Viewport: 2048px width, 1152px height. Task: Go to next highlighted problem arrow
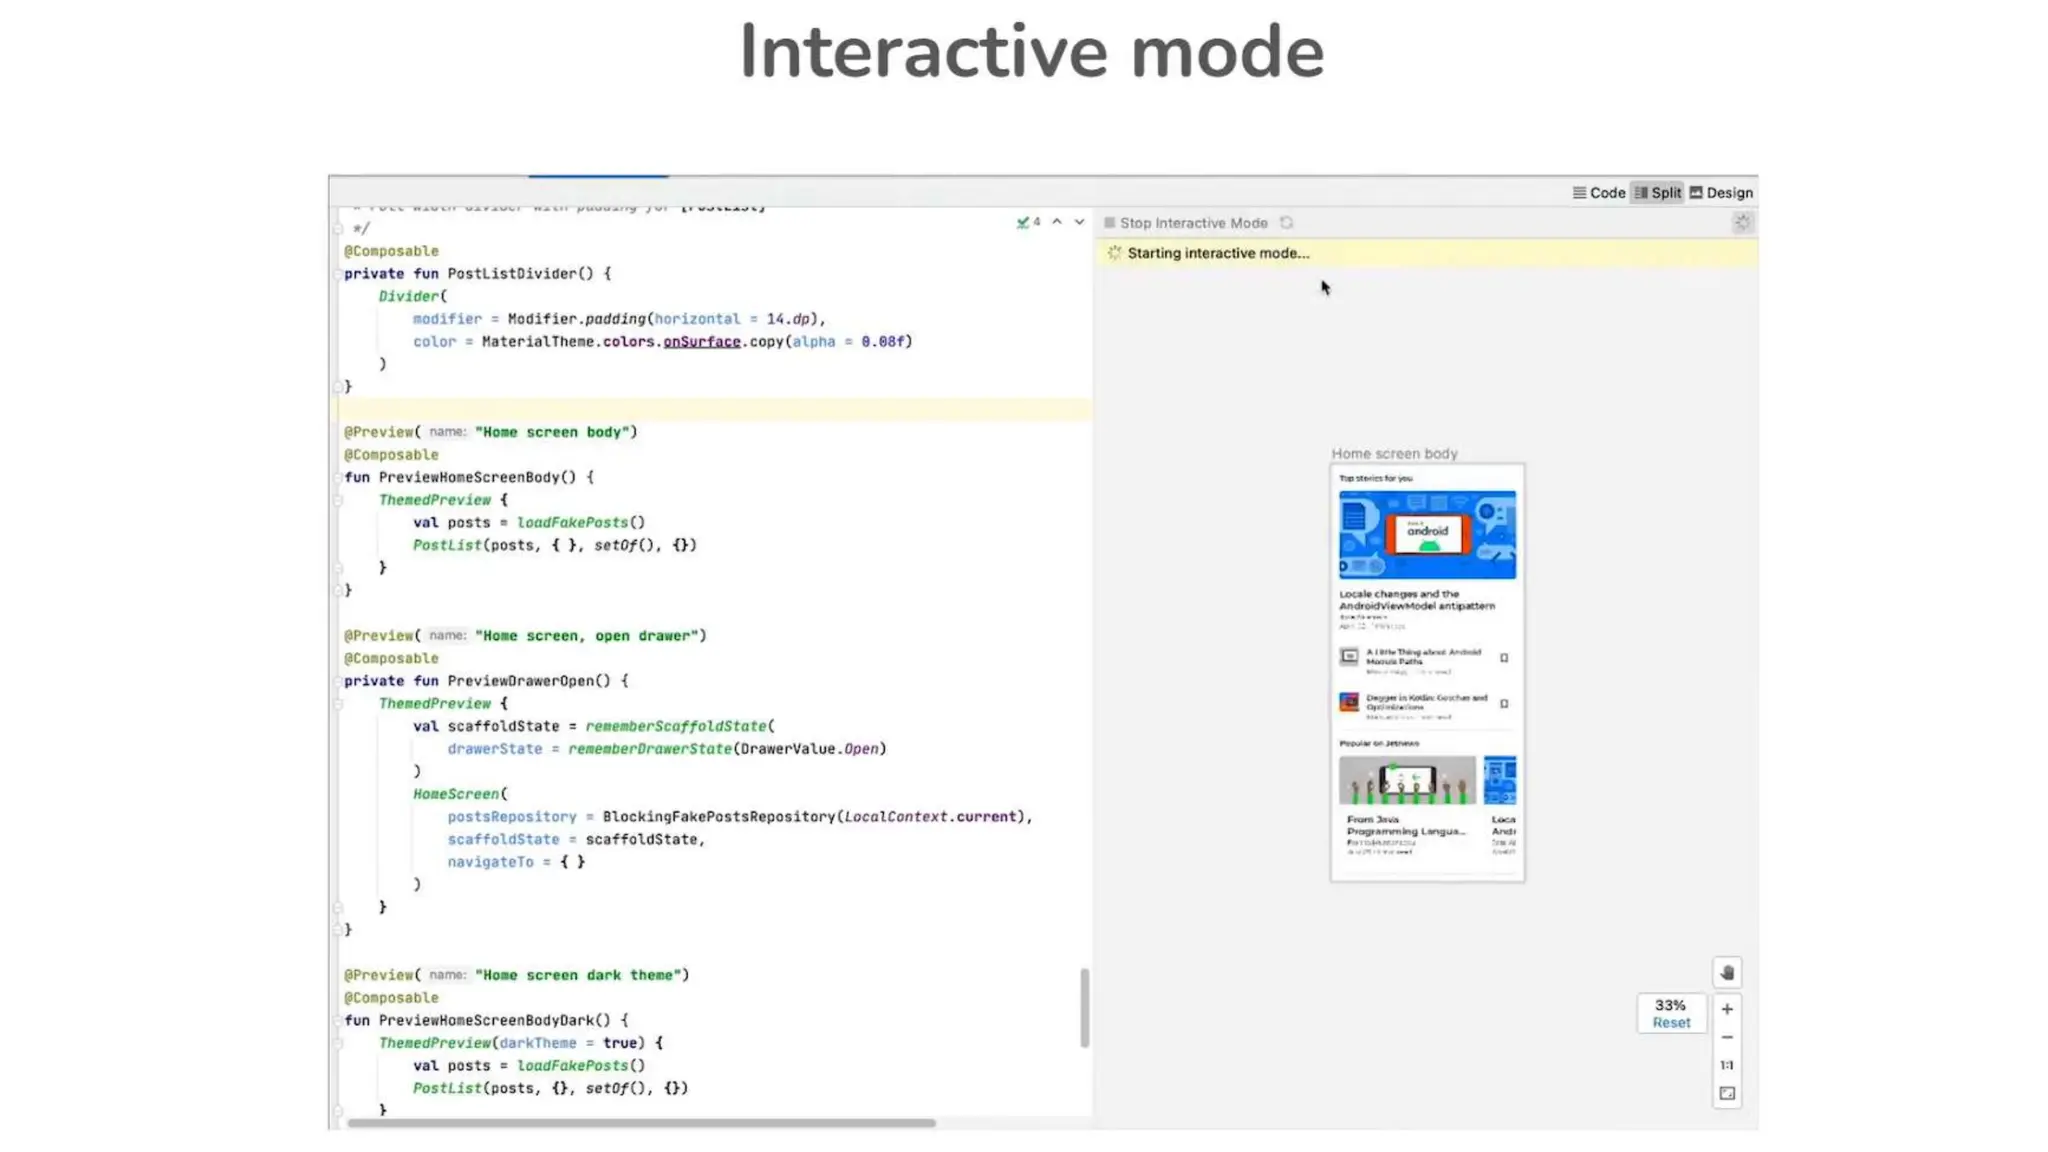(x=1079, y=222)
